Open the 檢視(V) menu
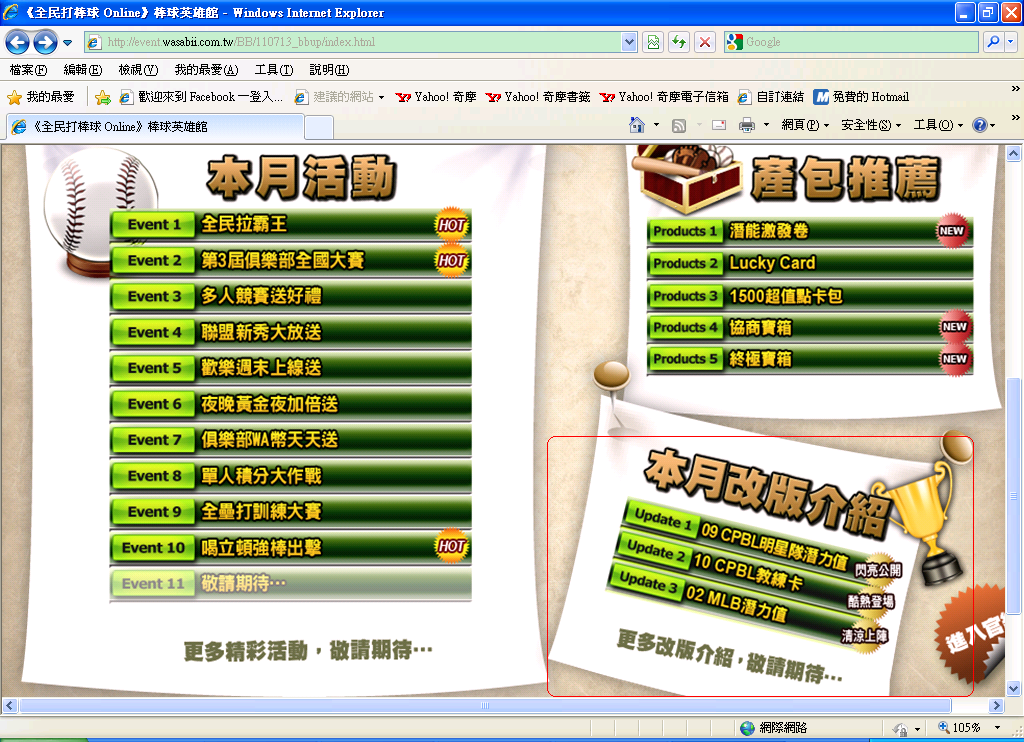The width and height of the screenshot is (1024, 742). 138,70
